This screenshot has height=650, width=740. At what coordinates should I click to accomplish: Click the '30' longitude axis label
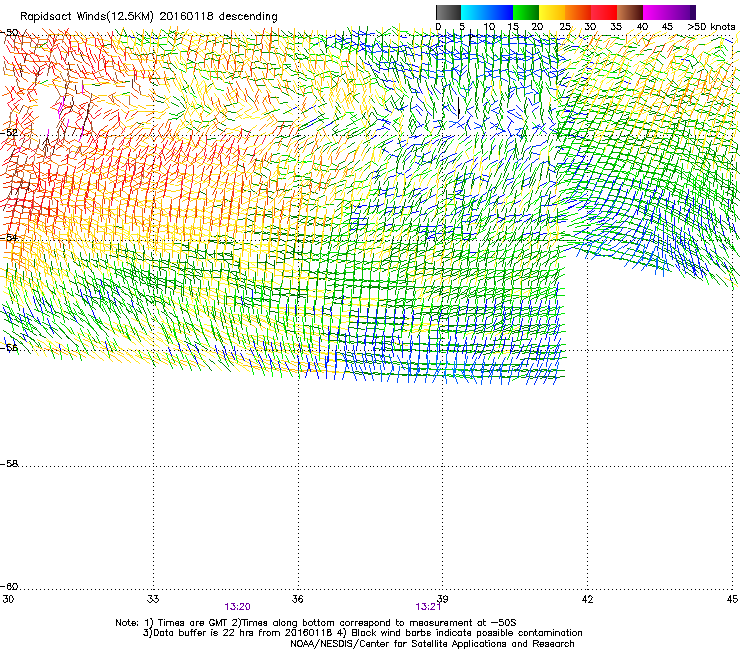click(8, 599)
